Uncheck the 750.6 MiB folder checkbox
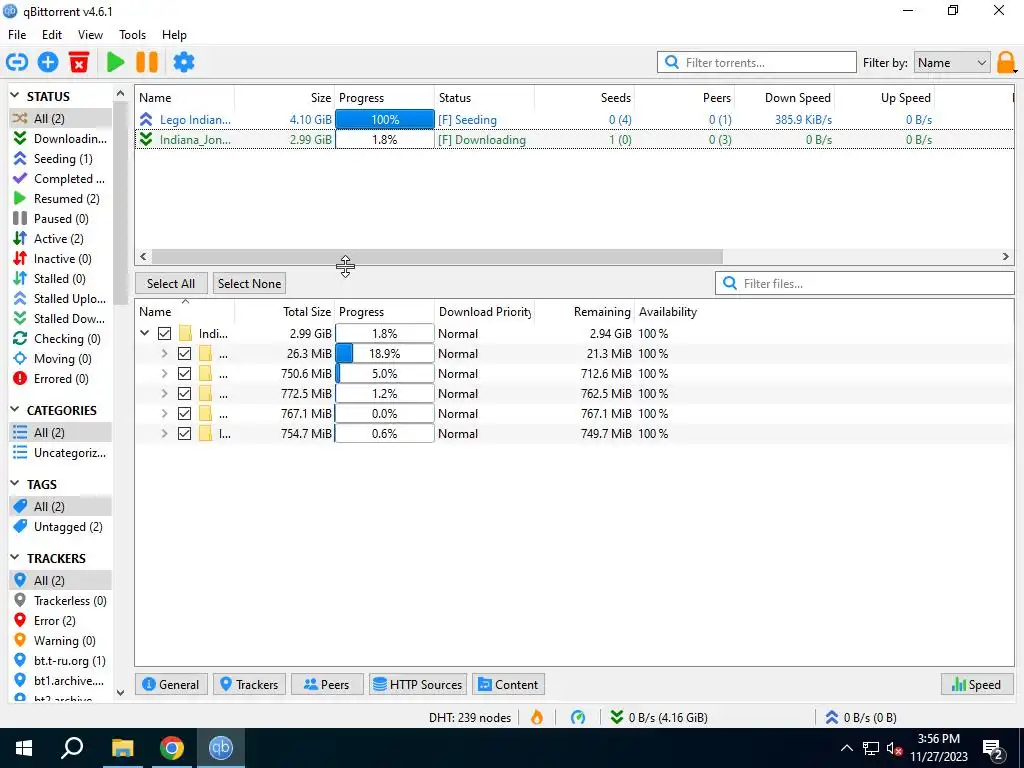This screenshot has width=1024, height=768. point(185,374)
